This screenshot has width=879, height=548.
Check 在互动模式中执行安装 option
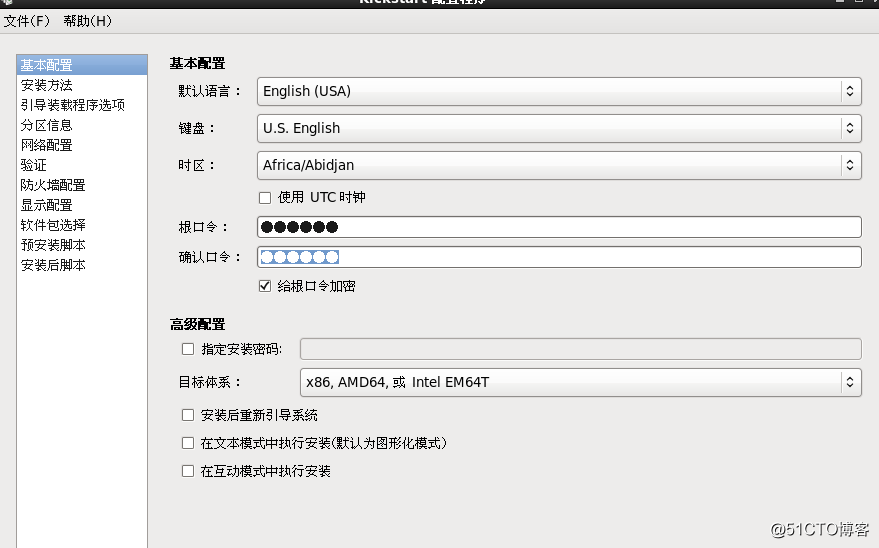point(188,471)
